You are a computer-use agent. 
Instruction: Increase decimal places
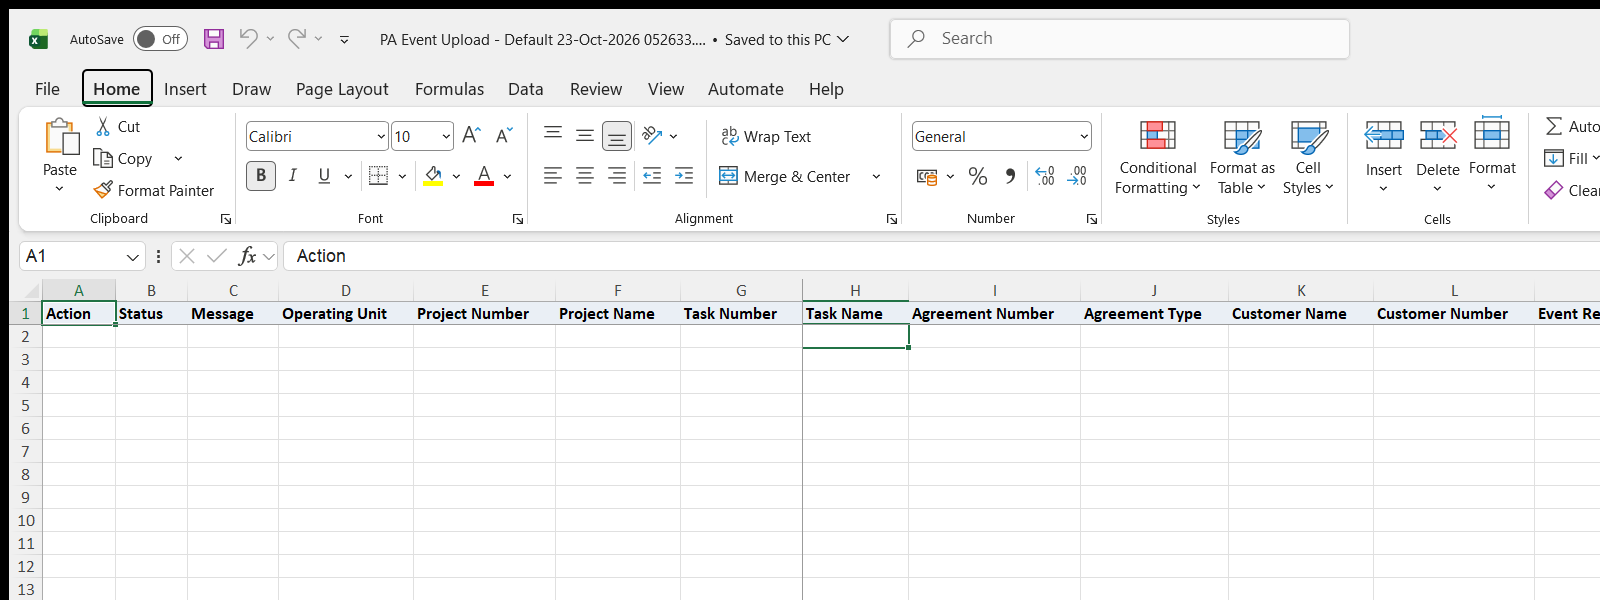coord(1045,177)
